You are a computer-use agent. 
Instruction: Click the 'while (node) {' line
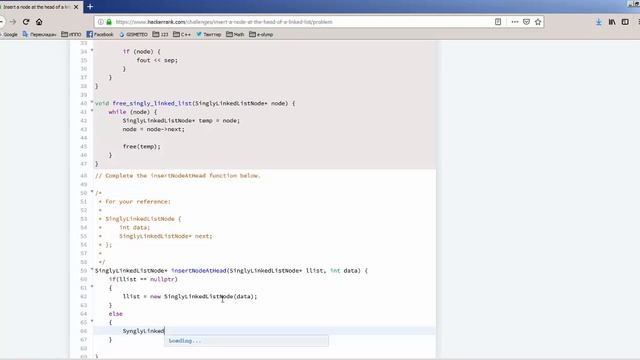pyautogui.click(x=133, y=112)
